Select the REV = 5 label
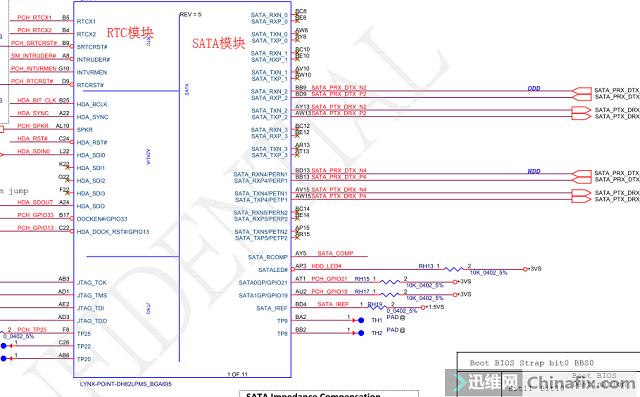 tap(191, 14)
